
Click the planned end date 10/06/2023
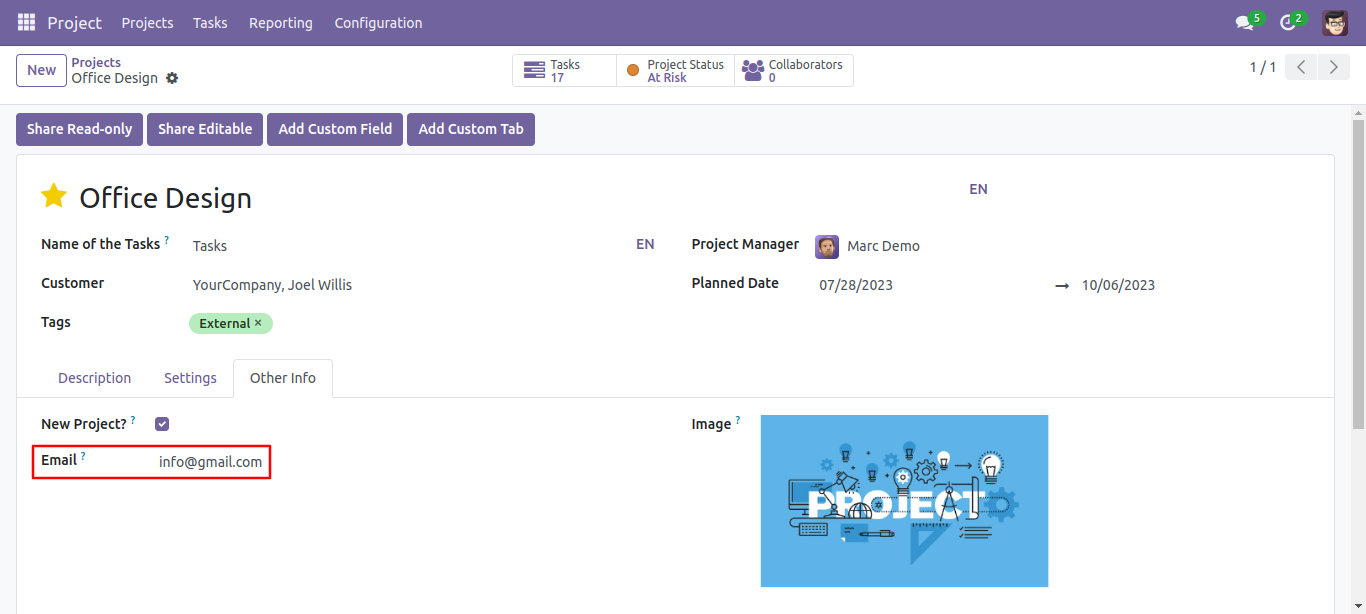point(1118,285)
